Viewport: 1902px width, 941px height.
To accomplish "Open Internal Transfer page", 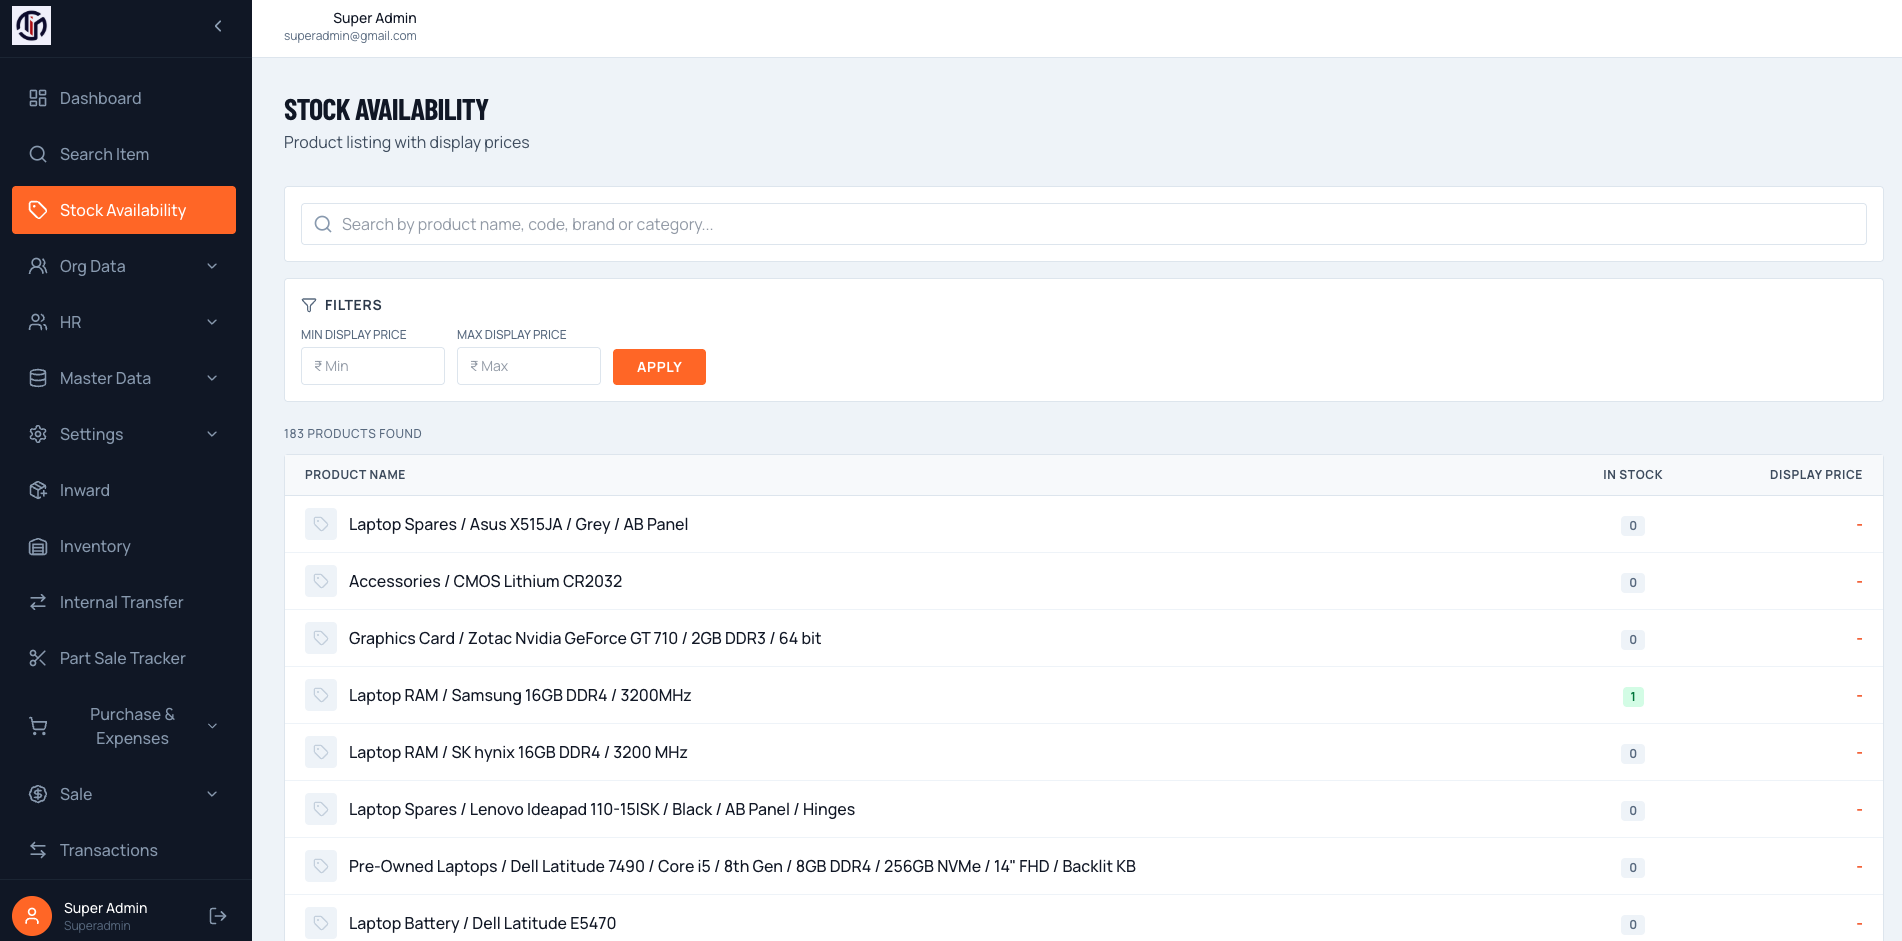I will [124, 602].
